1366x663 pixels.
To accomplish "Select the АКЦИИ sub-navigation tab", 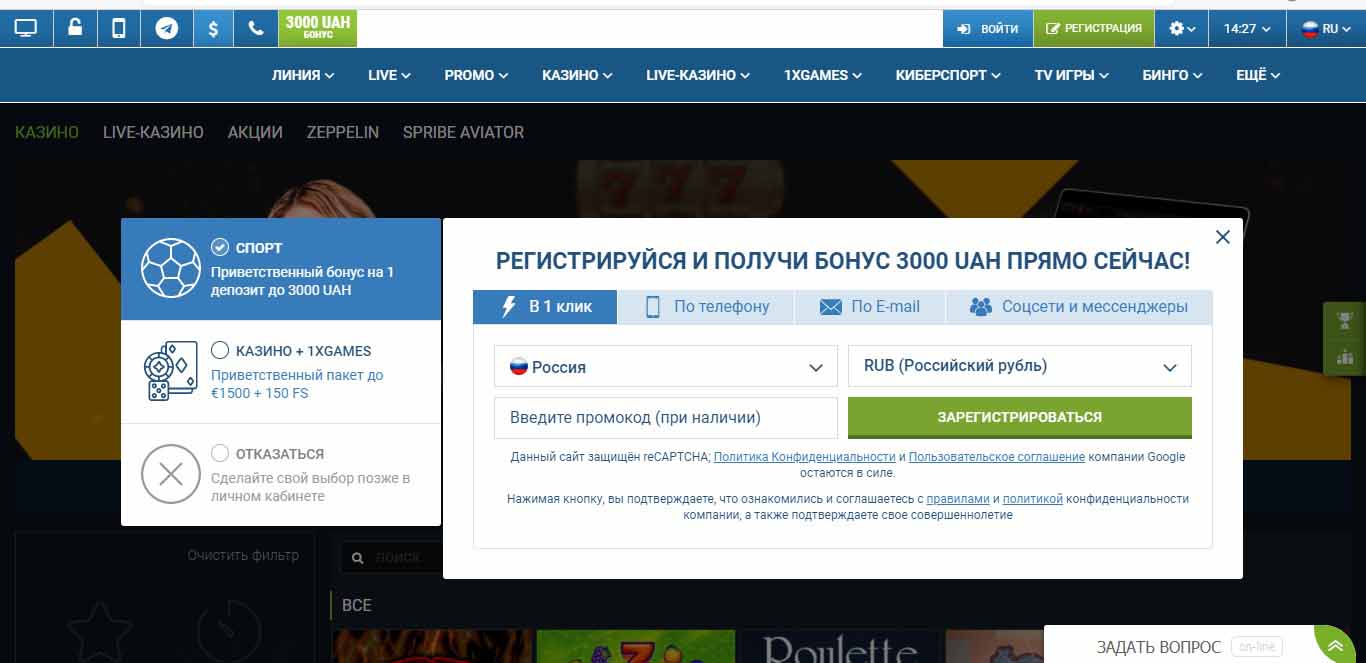I will click(255, 132).
